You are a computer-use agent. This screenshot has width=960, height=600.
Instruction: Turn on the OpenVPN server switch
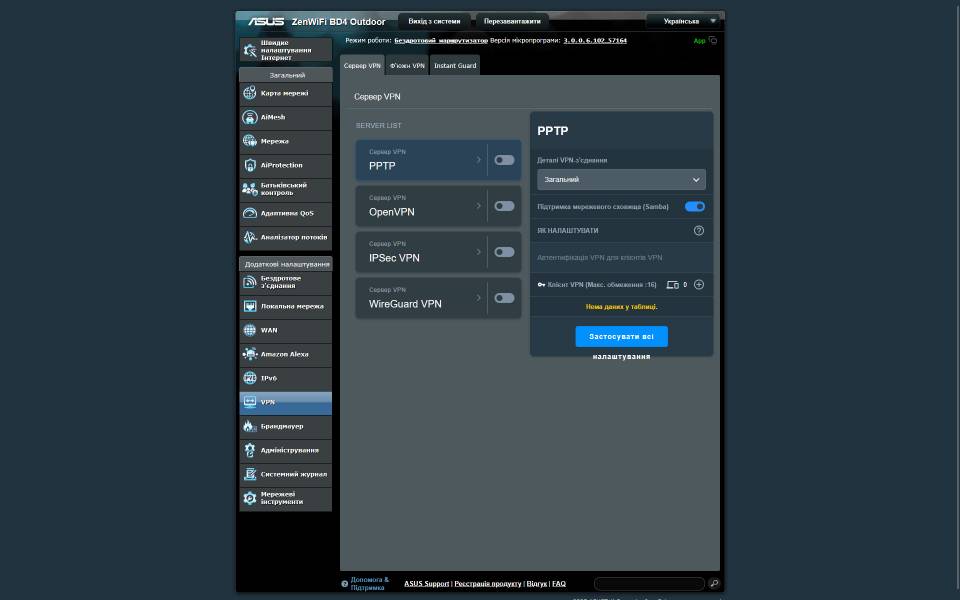(x=504, y=206)
